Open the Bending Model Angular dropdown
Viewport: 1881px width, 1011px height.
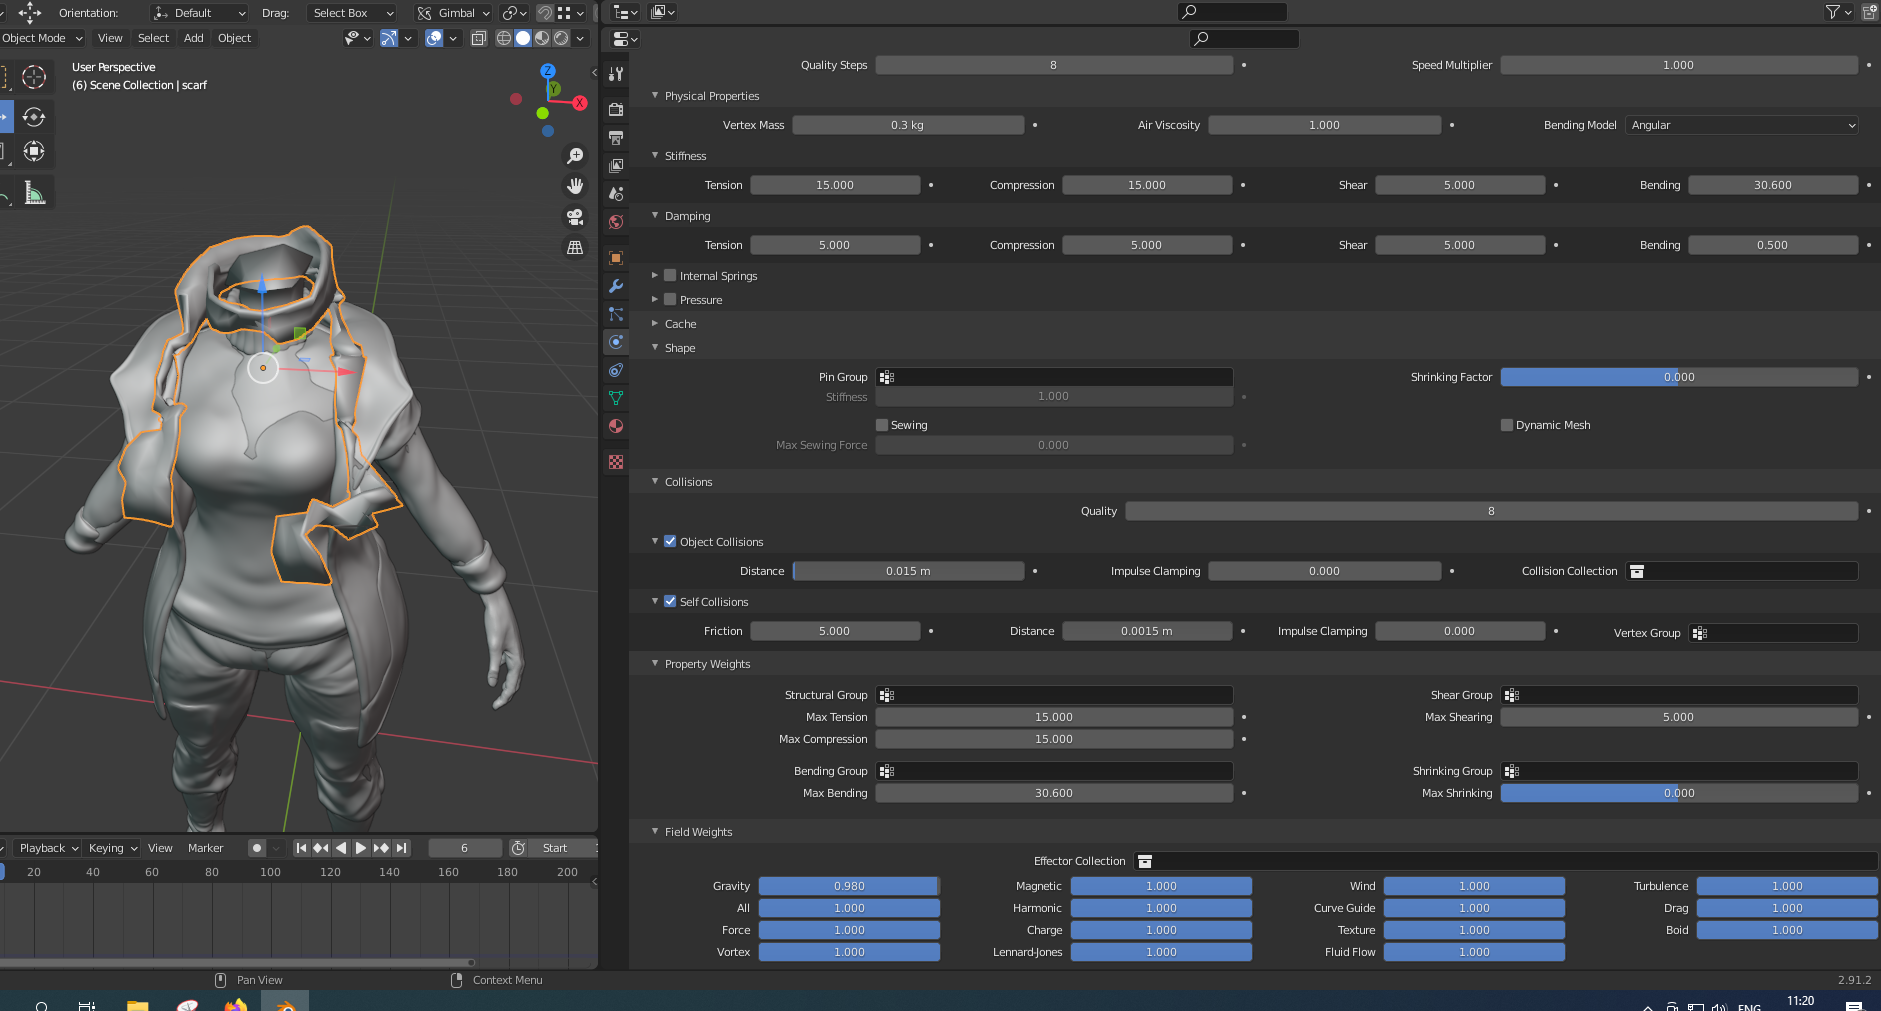[1741, 125]
